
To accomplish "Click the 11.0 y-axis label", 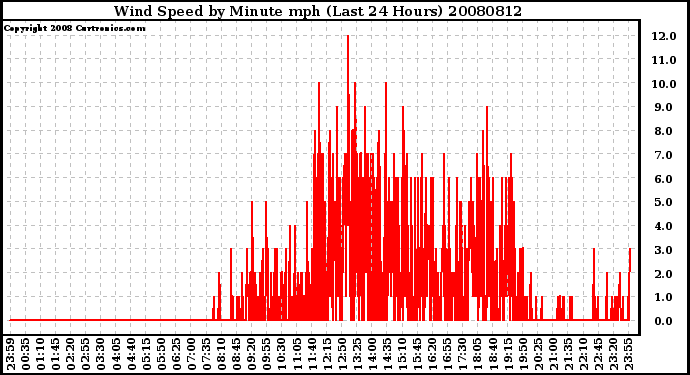I will (x=664, y=60).
